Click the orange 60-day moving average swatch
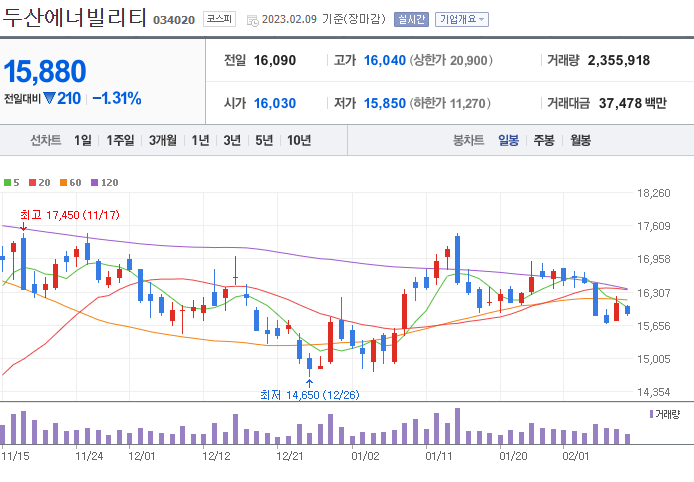 point(63,182)
